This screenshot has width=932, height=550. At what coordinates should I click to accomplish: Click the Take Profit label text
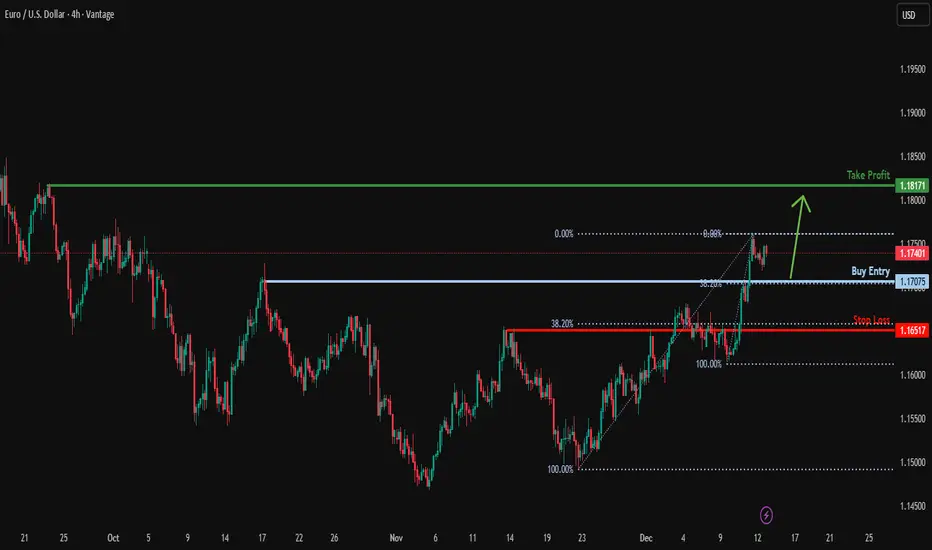(x=868, y=175)
